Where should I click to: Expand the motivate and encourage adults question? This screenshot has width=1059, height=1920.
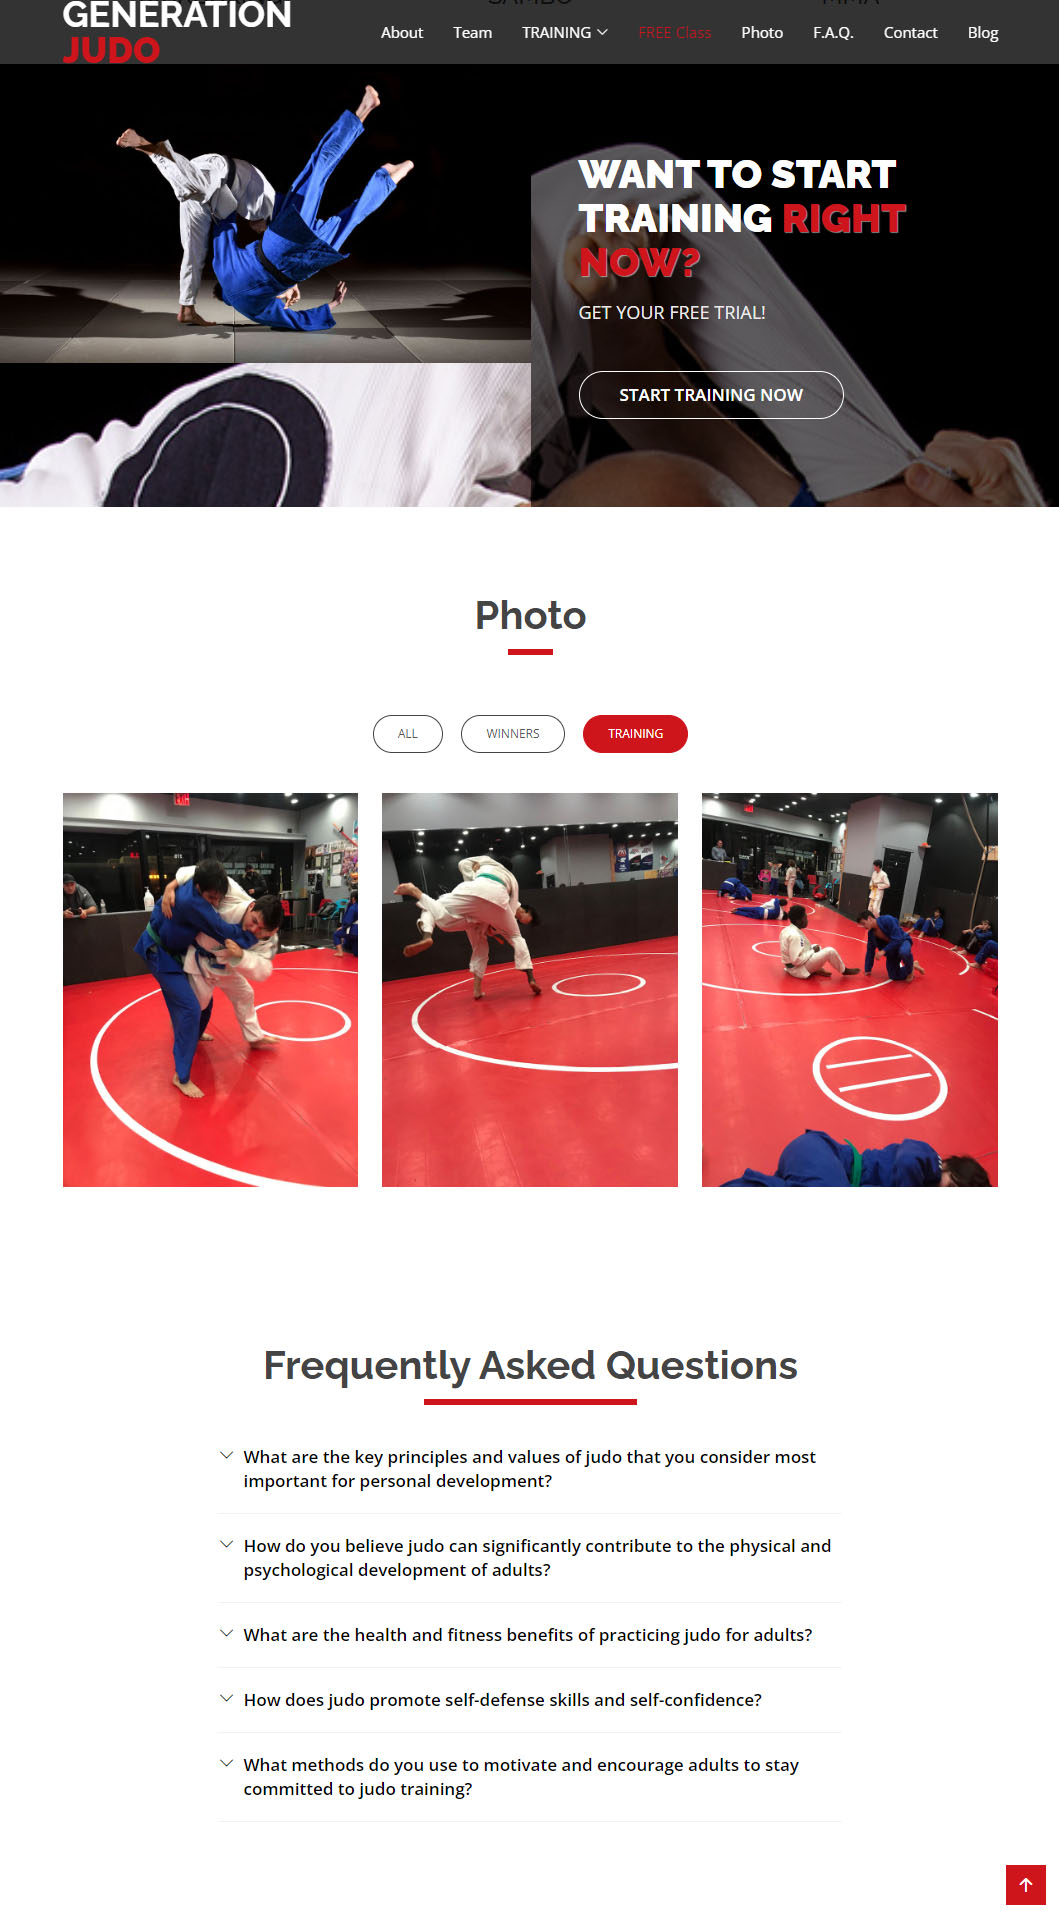[530, 1777]
